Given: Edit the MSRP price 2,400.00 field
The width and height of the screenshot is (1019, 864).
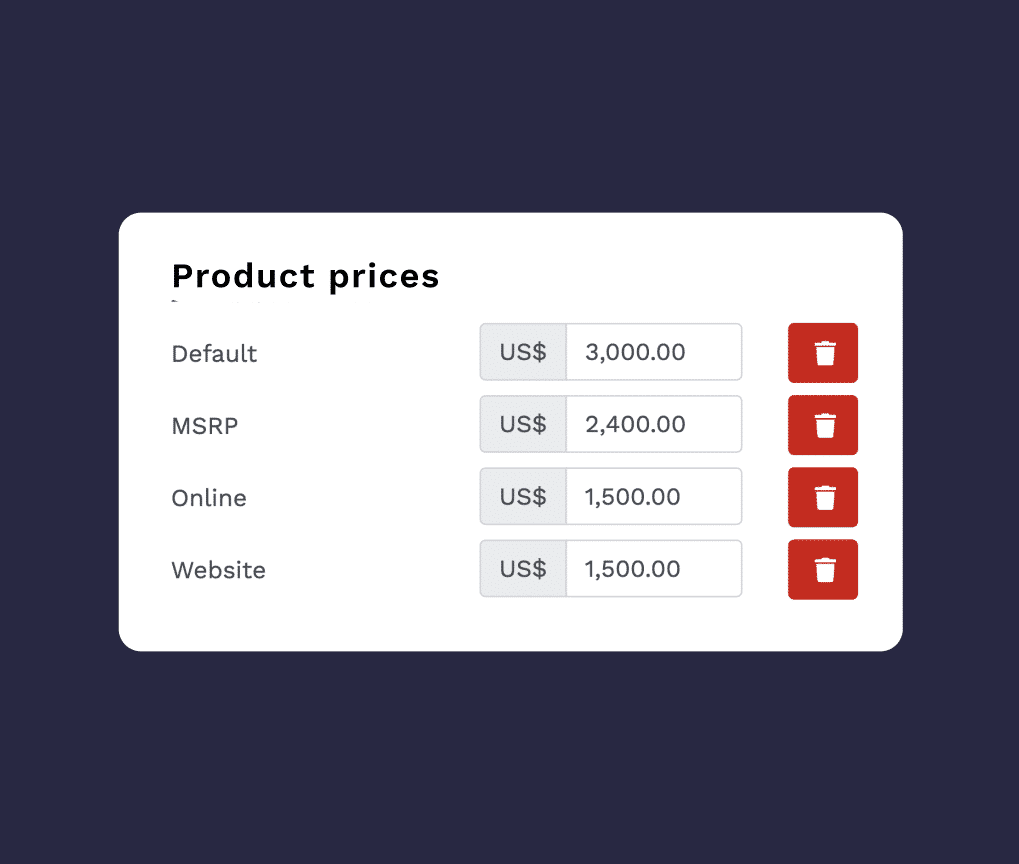Looking at the screenshot, I should [654, 424].
